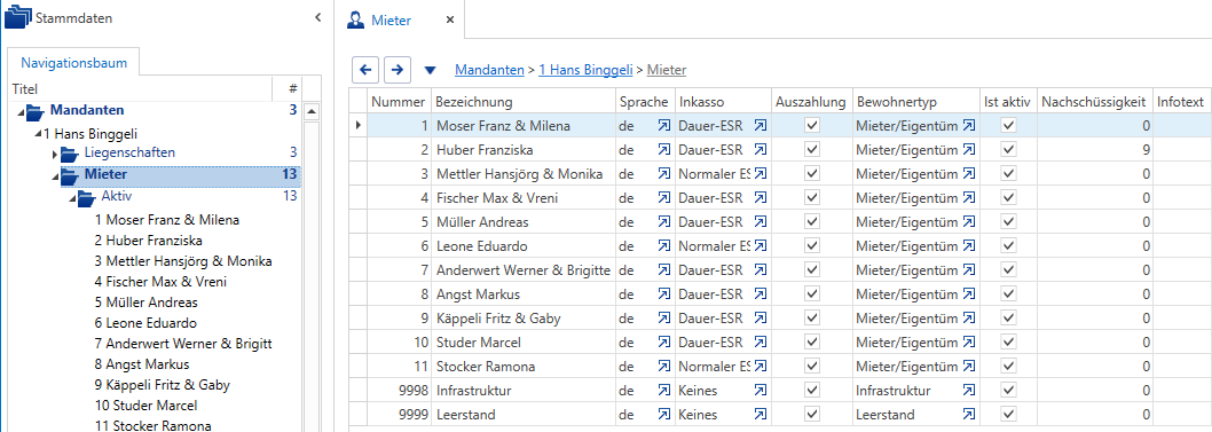Open Inkasso link icon for Angst Markus

760,294
